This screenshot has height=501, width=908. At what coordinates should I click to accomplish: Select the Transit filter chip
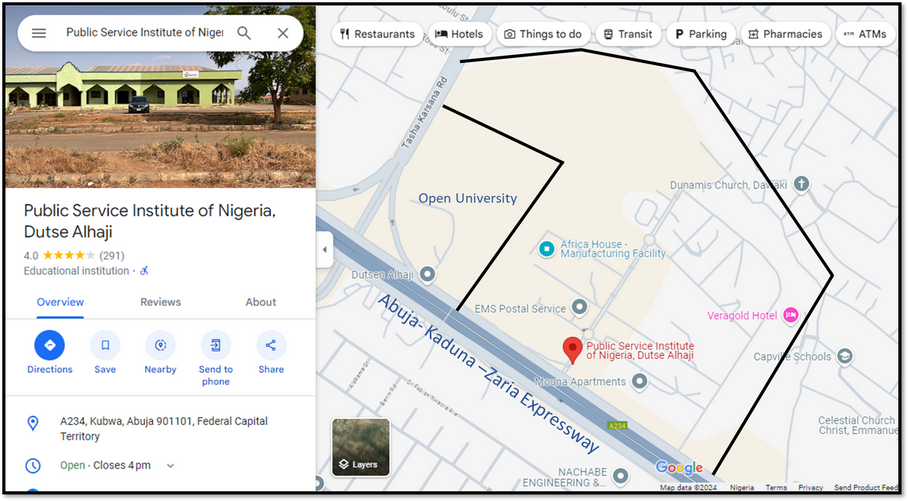point(628,34)
